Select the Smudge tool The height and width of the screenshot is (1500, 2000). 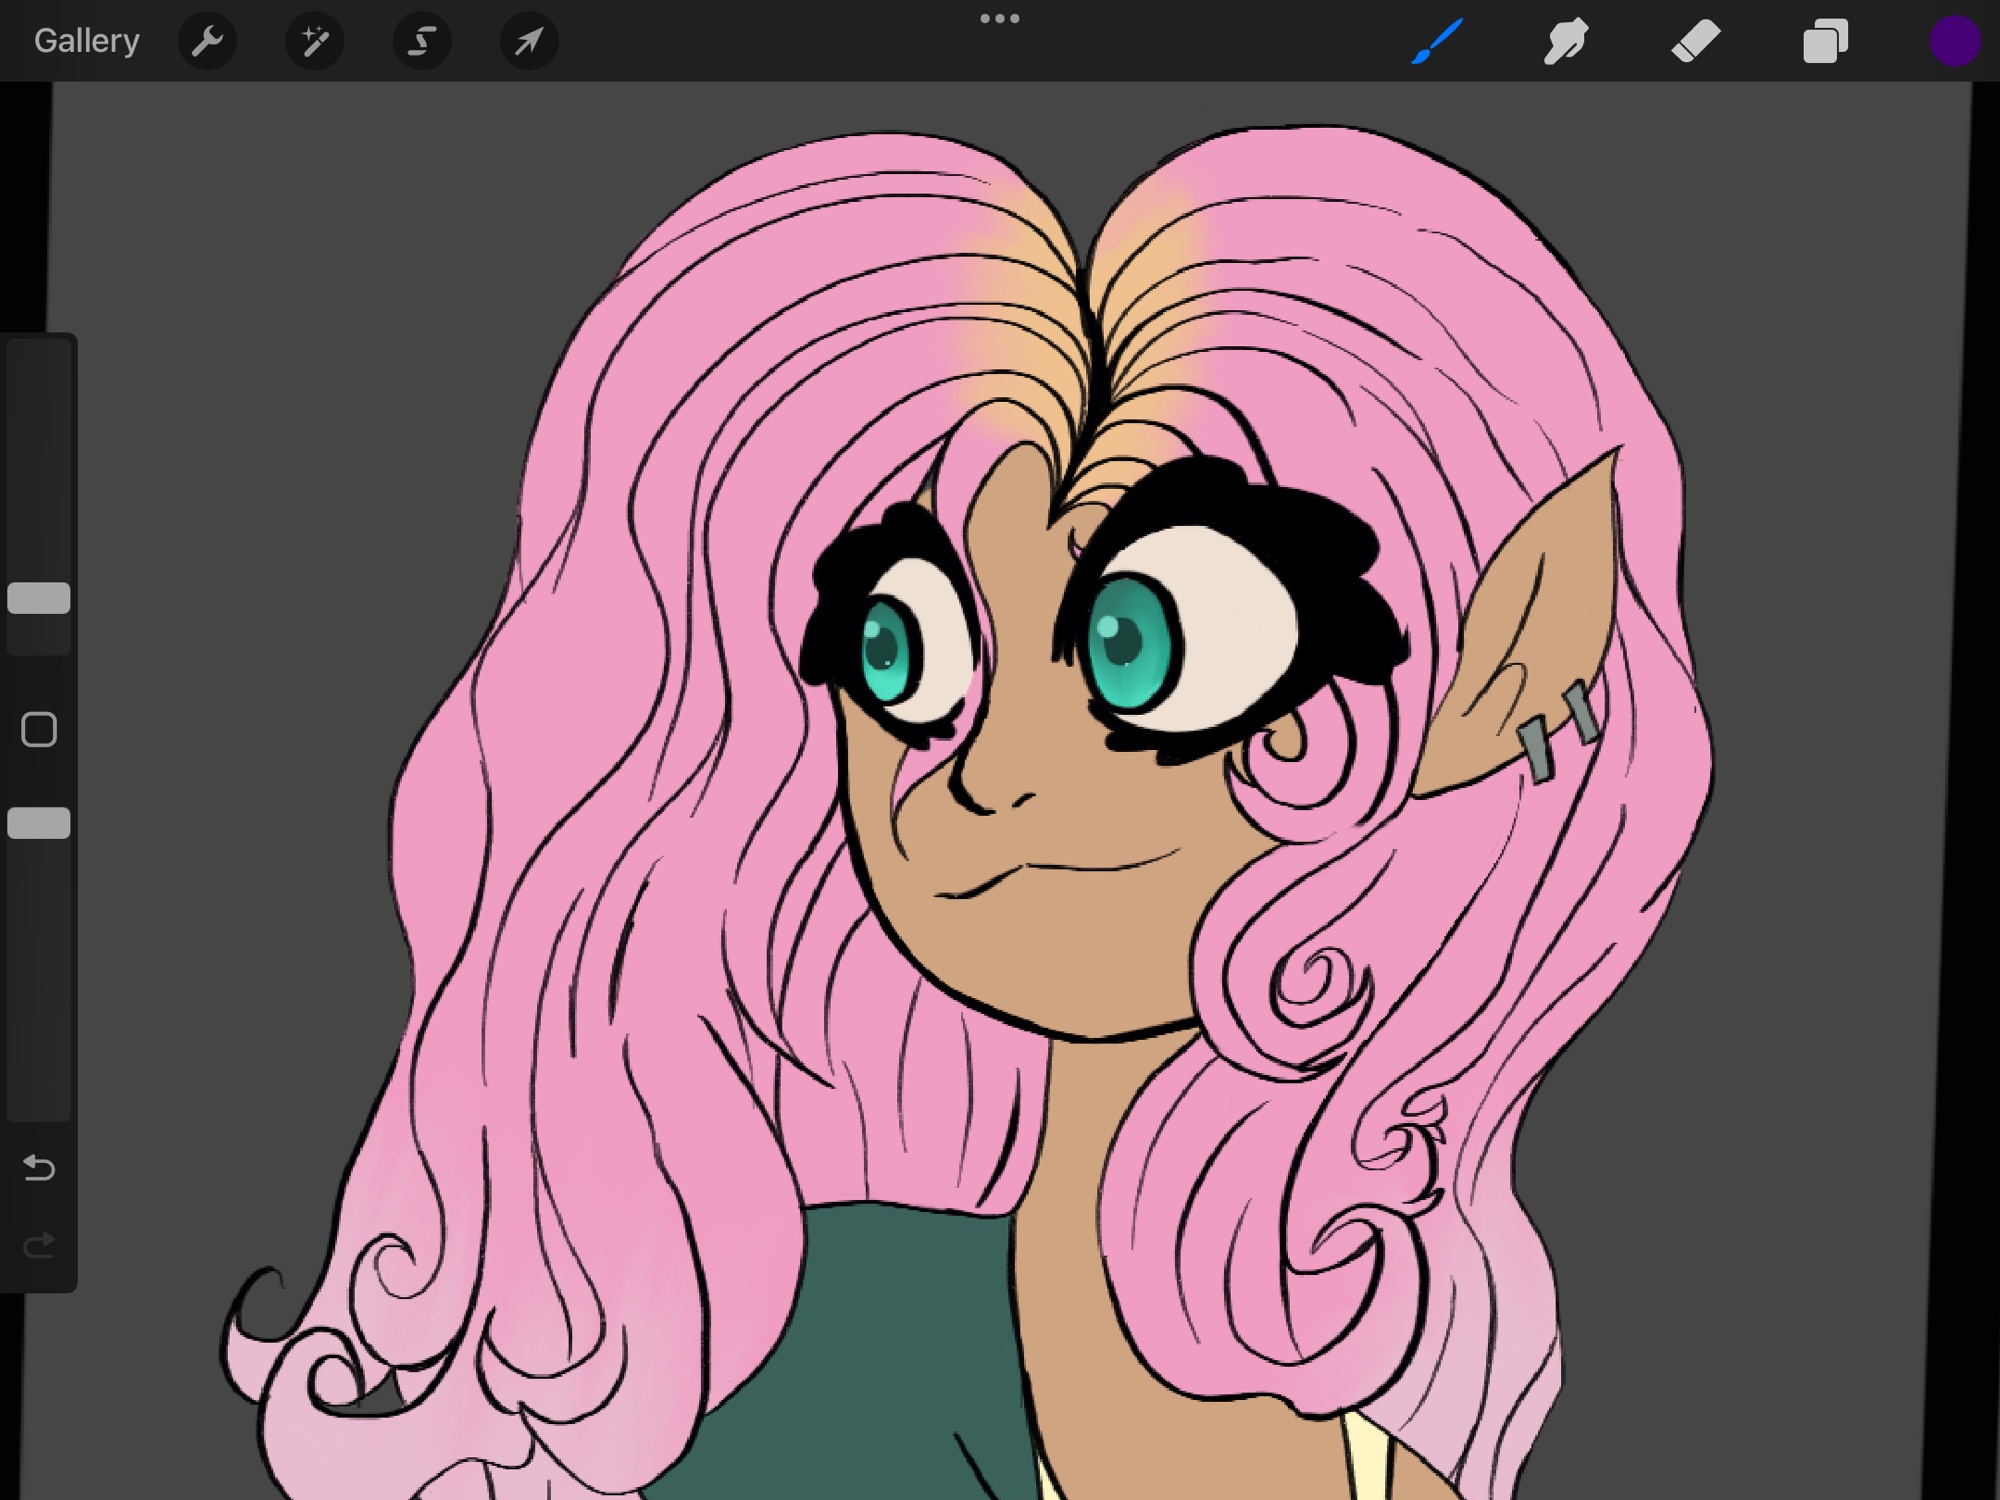[x=1565, y=41]
